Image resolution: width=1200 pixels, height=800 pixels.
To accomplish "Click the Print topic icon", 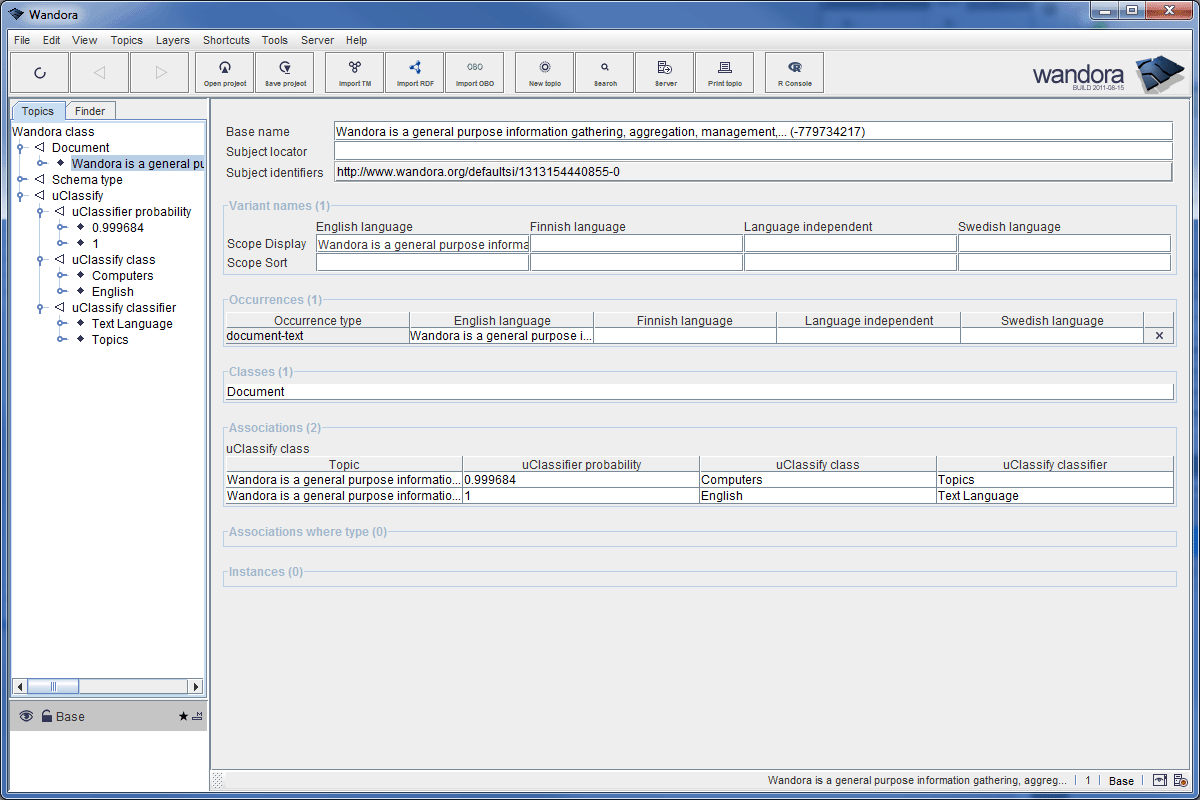I will [725, 73].
